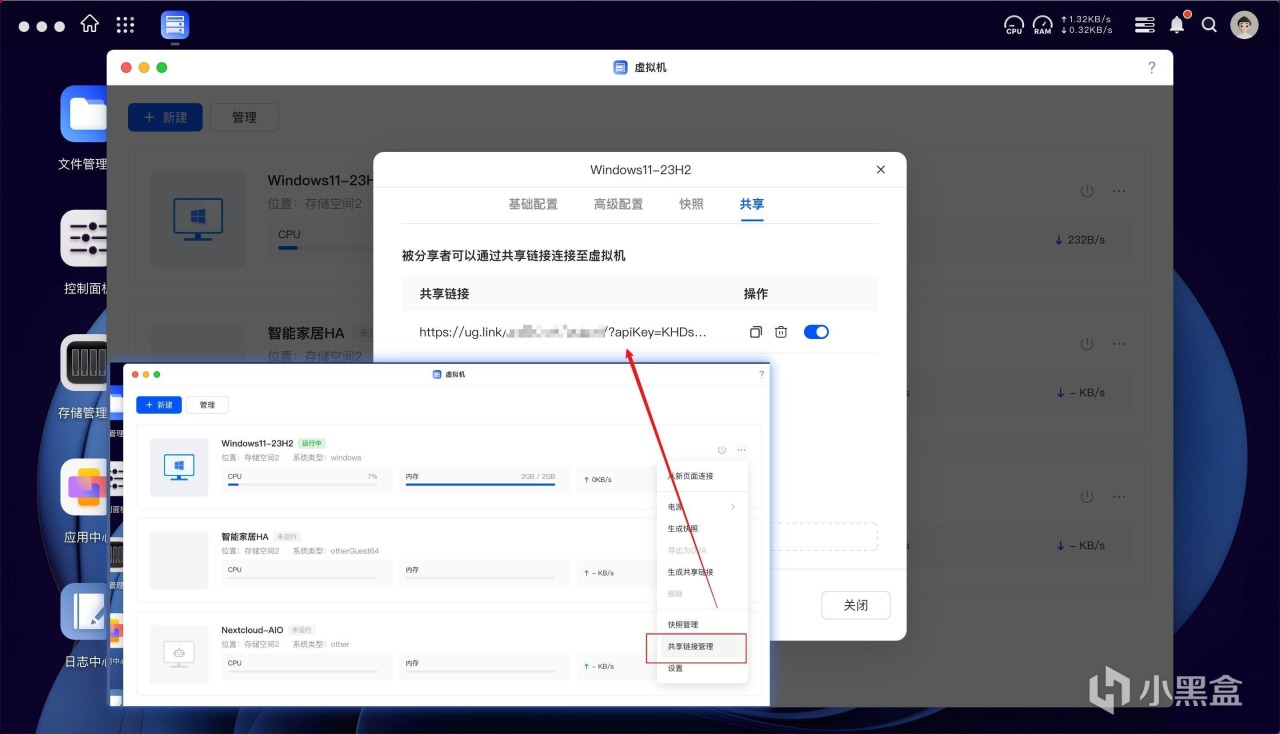The image size is (1280, 734).
Task: Click the 管理 button in the small inset window
Action: 207,405
